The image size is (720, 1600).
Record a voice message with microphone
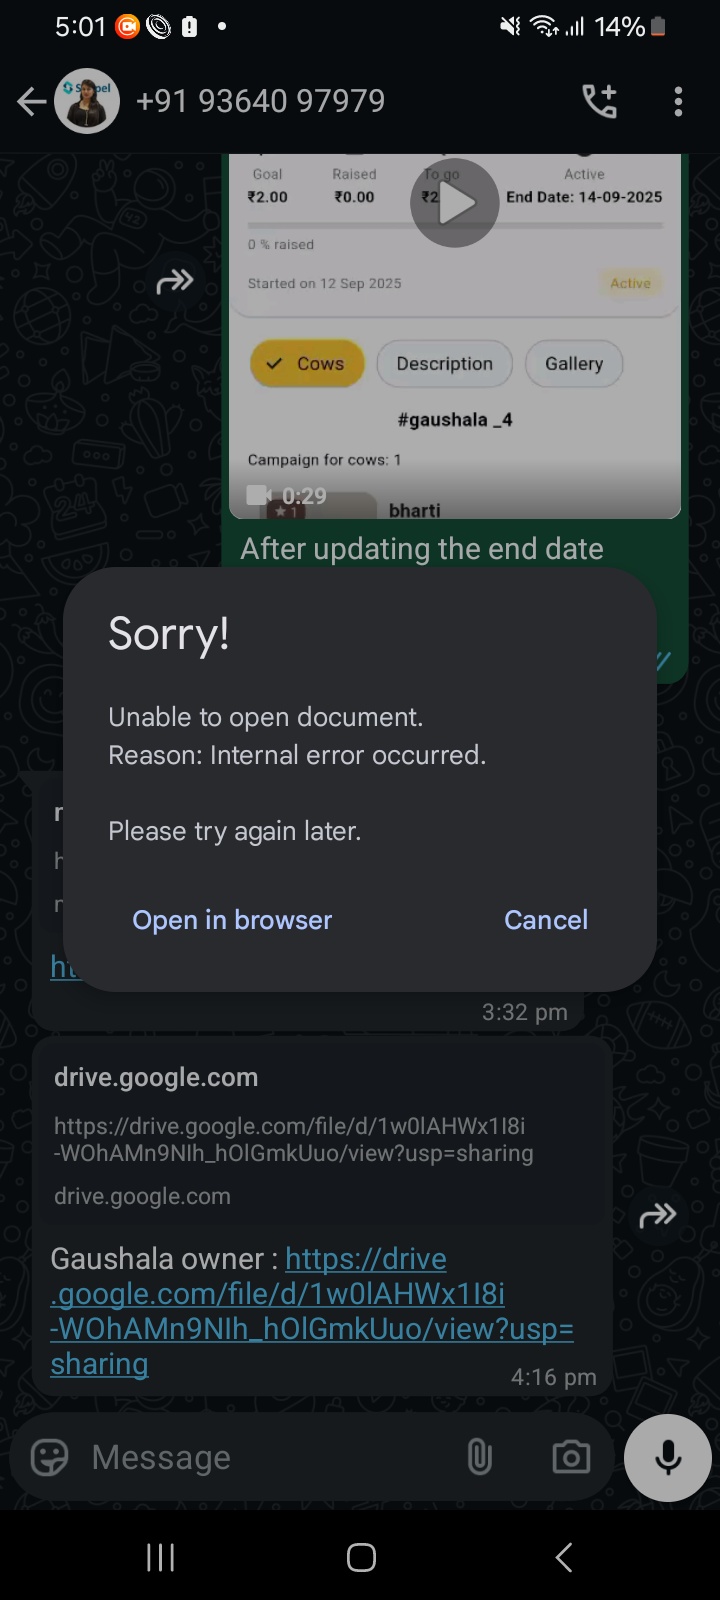pos(668,1457)
